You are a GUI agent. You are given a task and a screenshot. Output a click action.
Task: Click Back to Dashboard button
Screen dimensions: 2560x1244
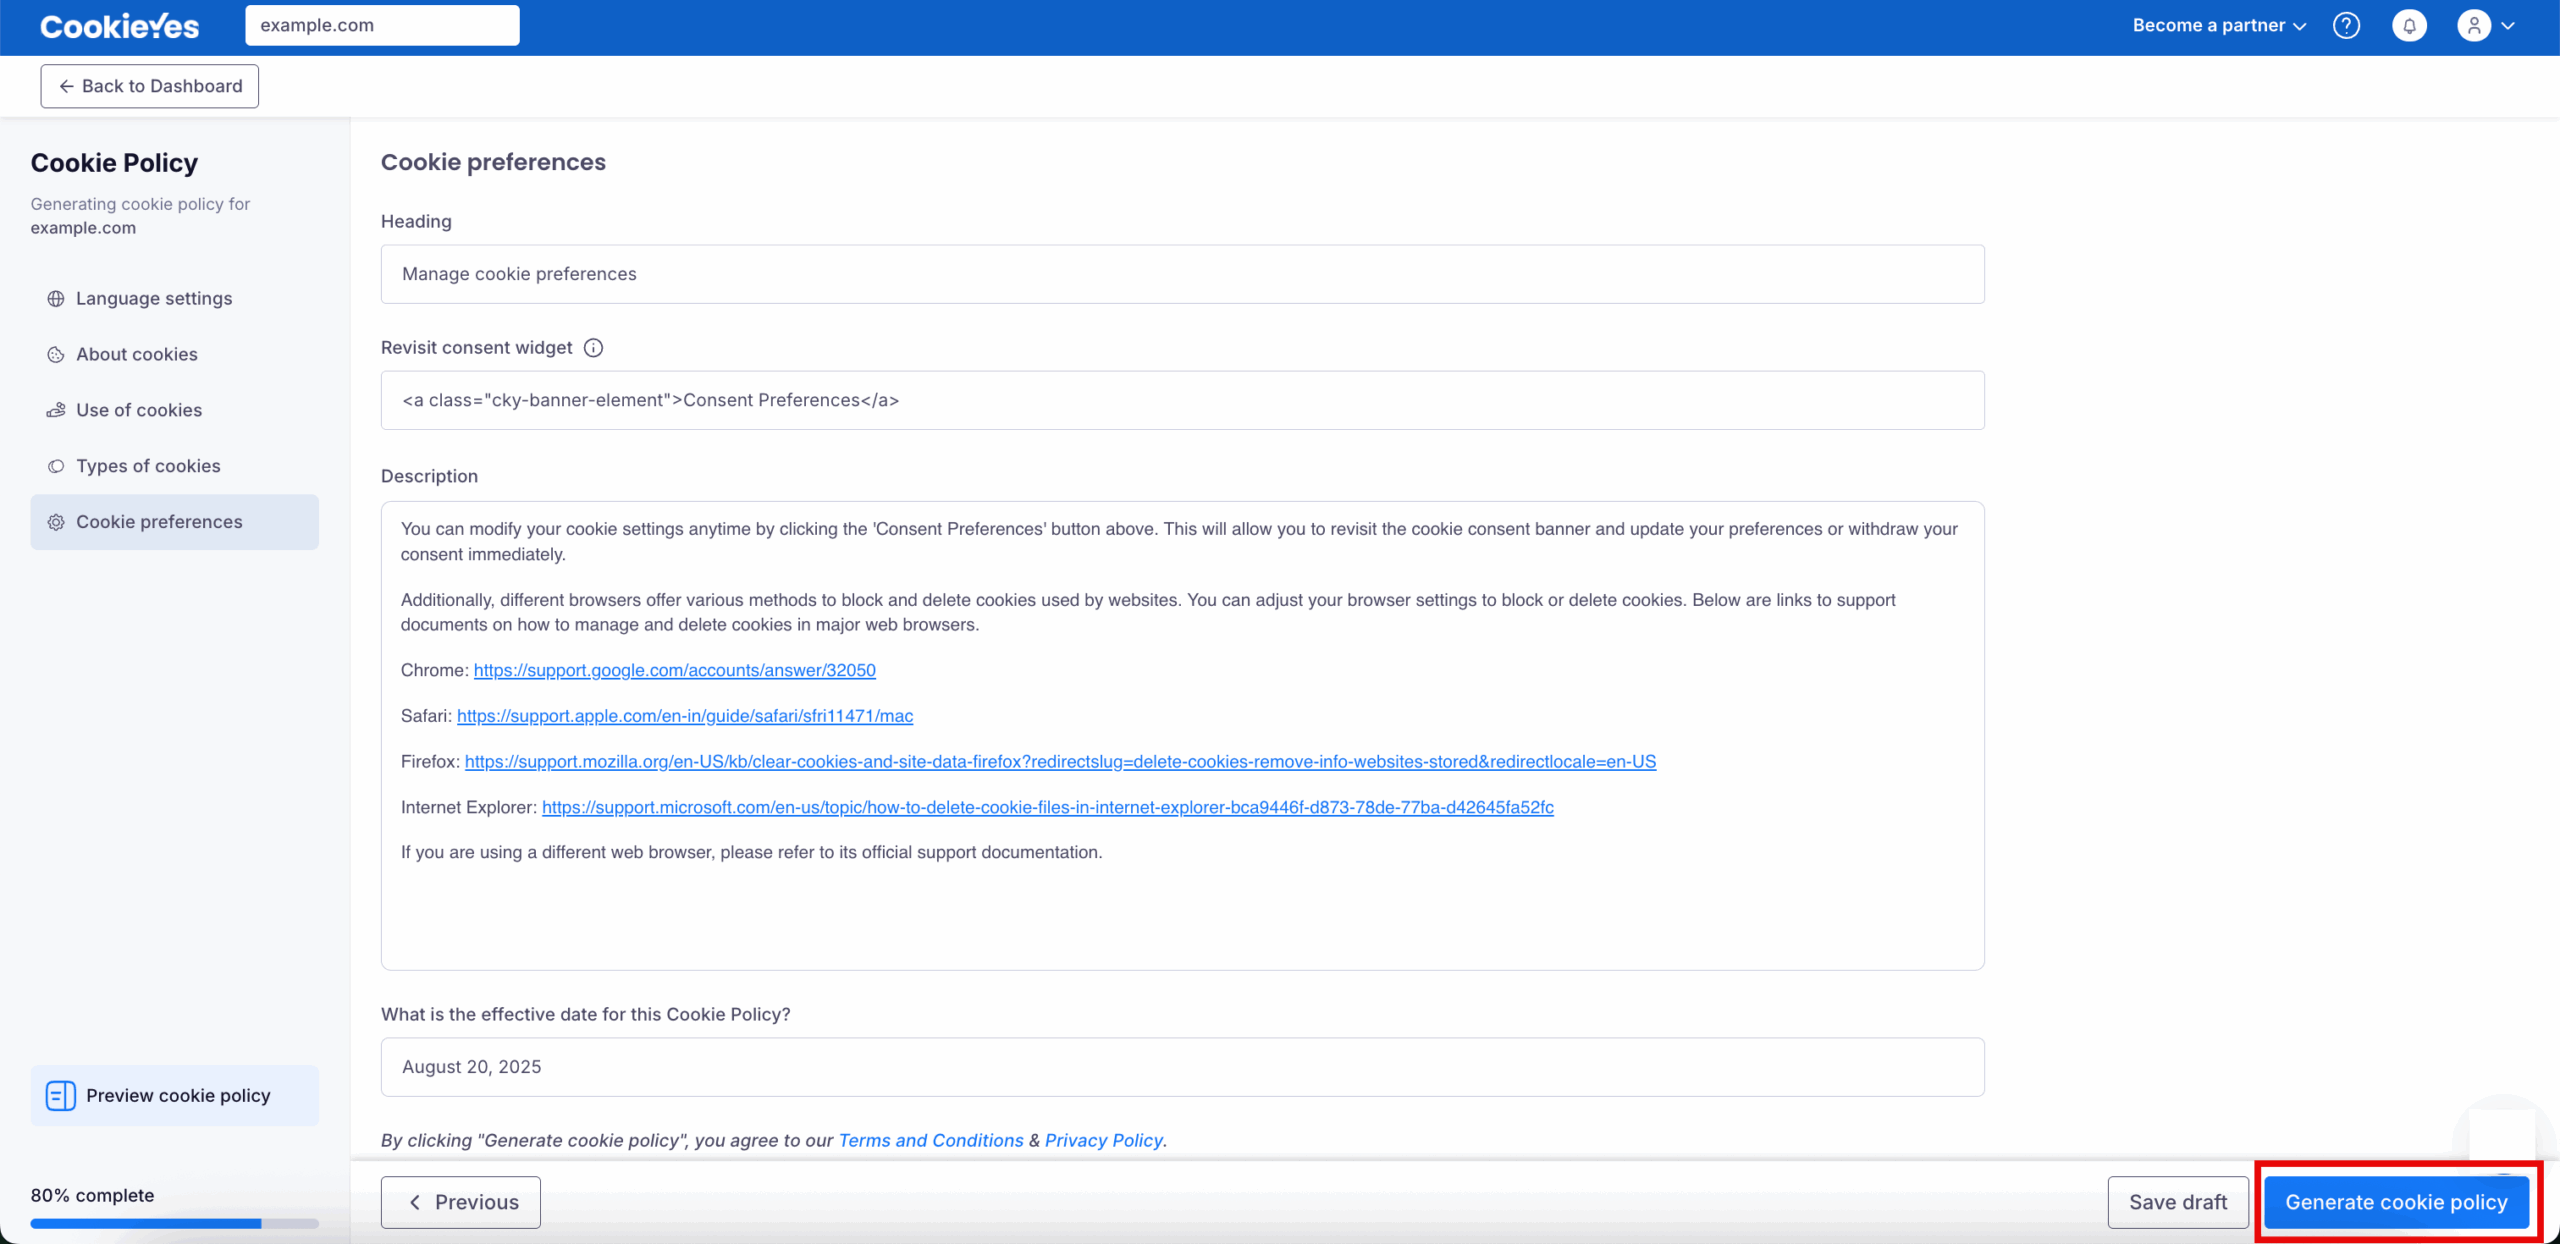click(x=149, y=86)
